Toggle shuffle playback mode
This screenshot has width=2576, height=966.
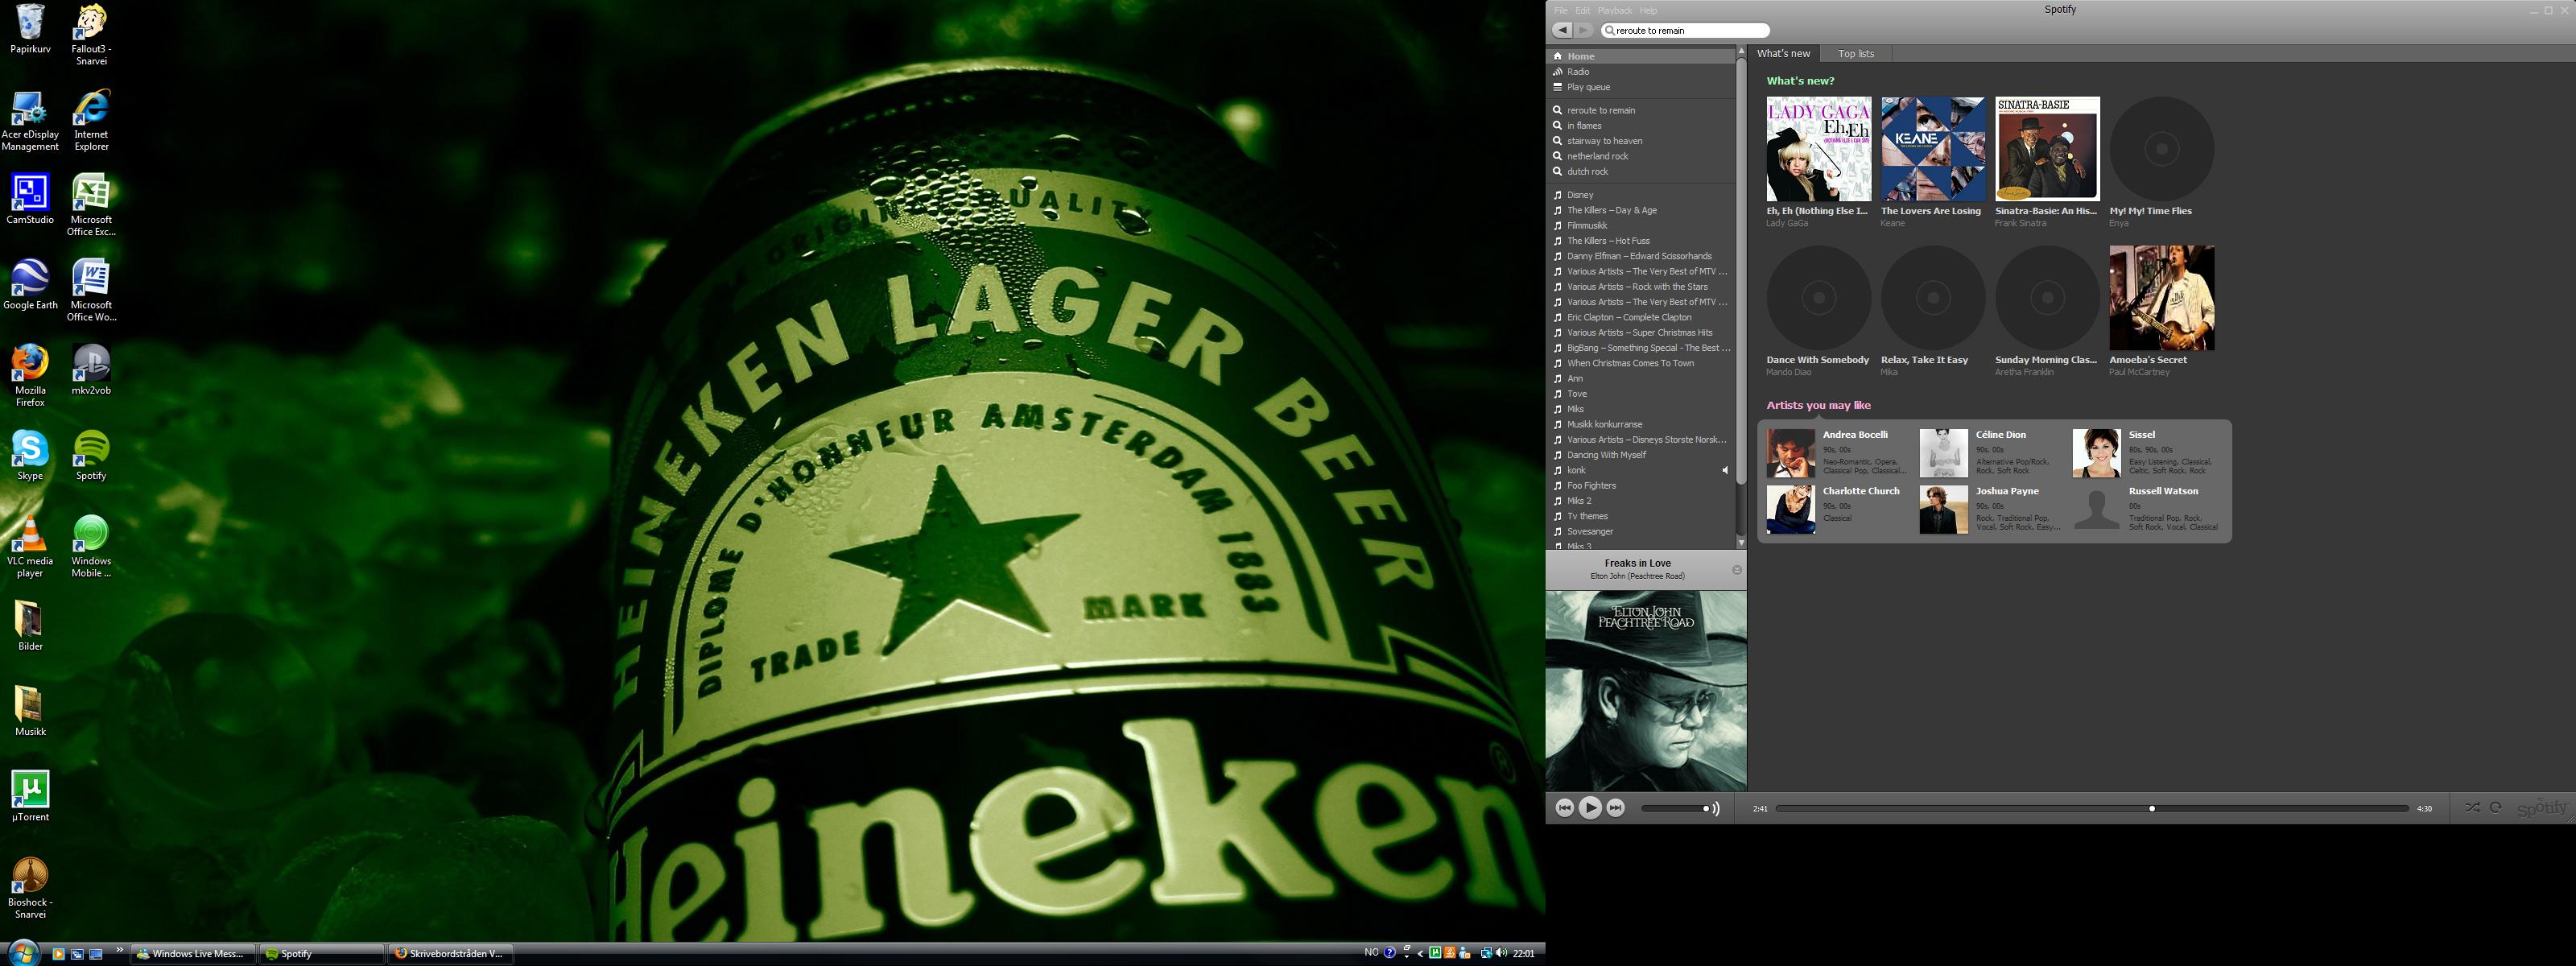[x=2472, y=808]
